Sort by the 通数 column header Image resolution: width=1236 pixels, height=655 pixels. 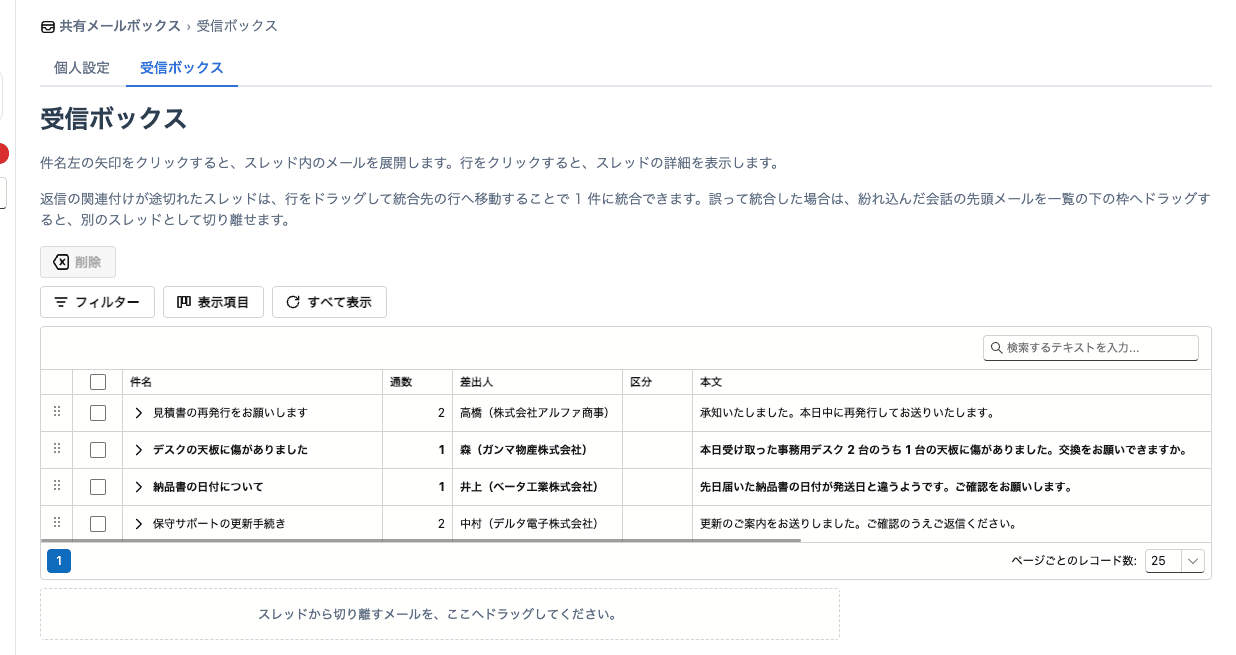pyautogui.click(x=417, y=382)
